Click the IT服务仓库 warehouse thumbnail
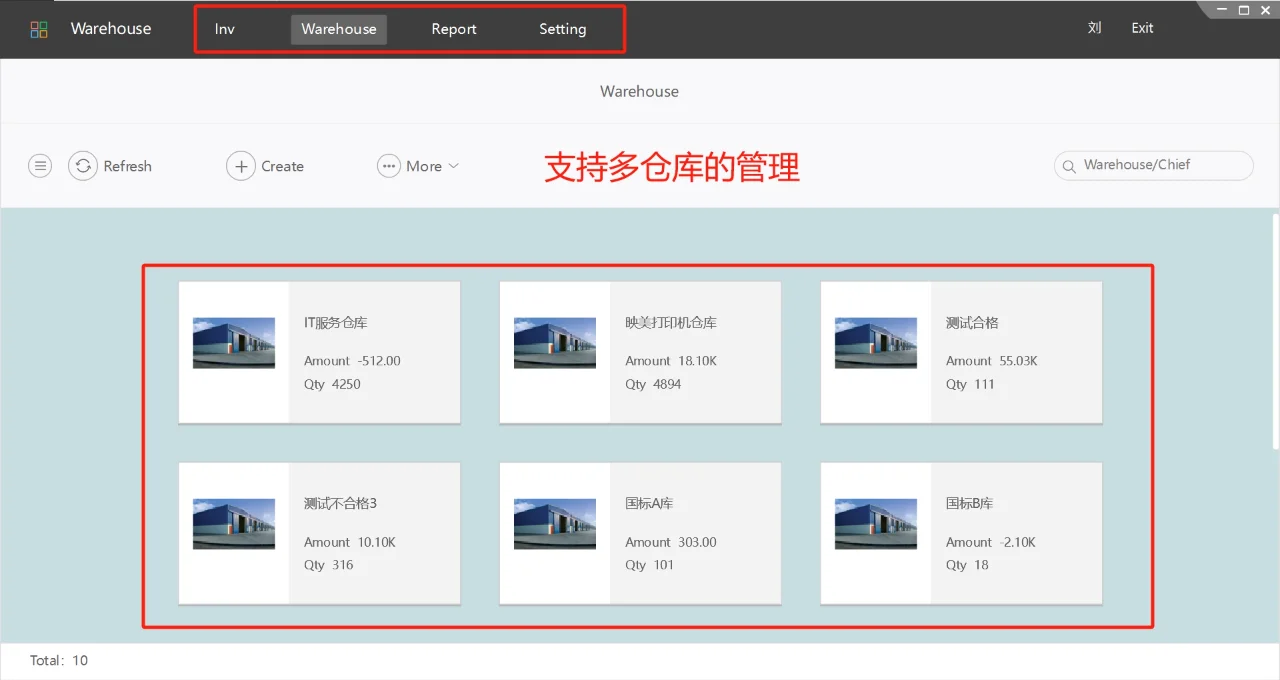Viewport: 1280px width, 680px height. point(233,342)
